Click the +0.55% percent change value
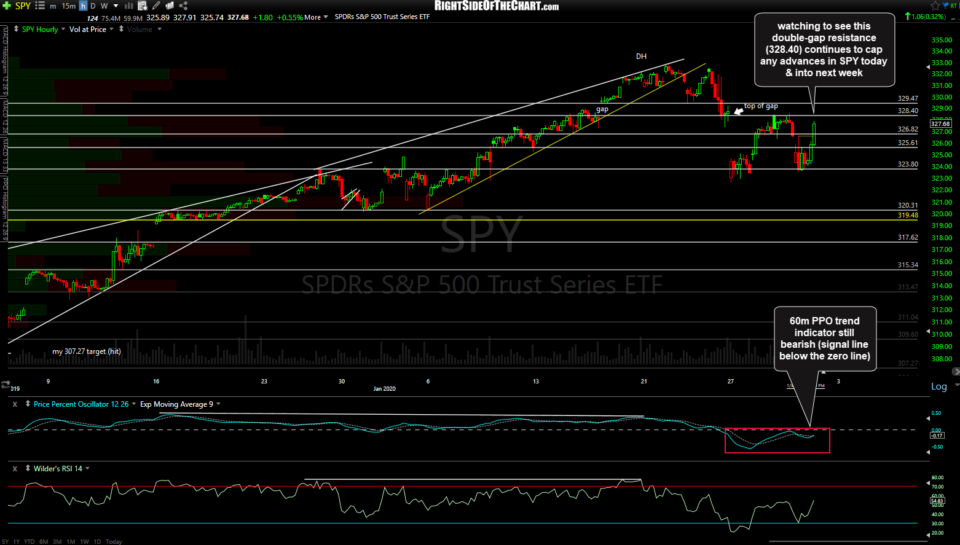Screen dimensions: 960x545 pos(290,17)
